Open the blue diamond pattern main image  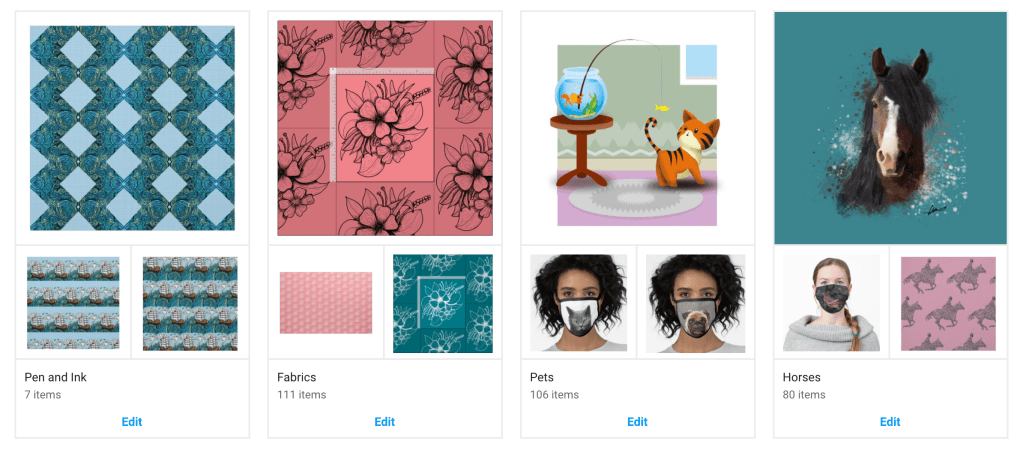point(132,128)
